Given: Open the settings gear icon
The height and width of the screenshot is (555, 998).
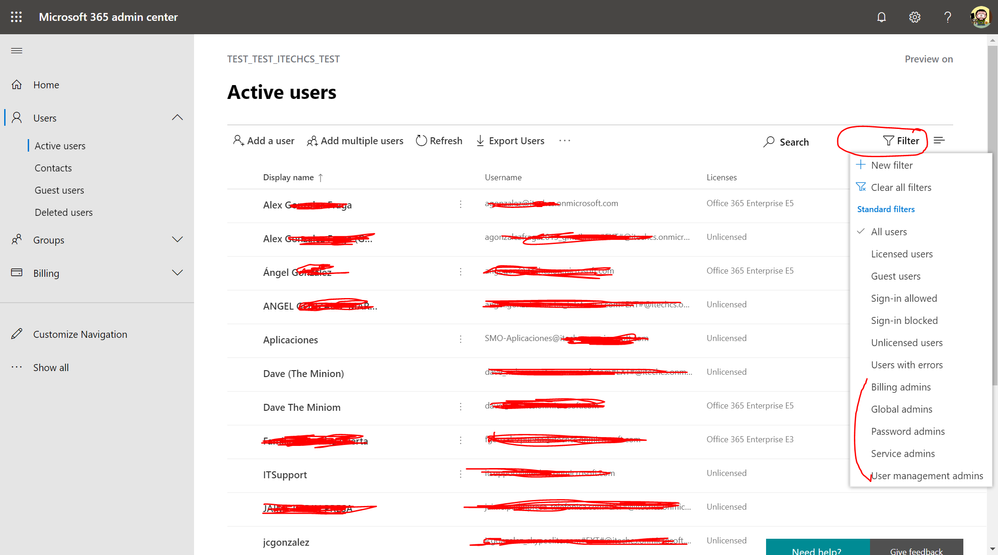Looking at the screenshot, I should [x=915, y=17].
